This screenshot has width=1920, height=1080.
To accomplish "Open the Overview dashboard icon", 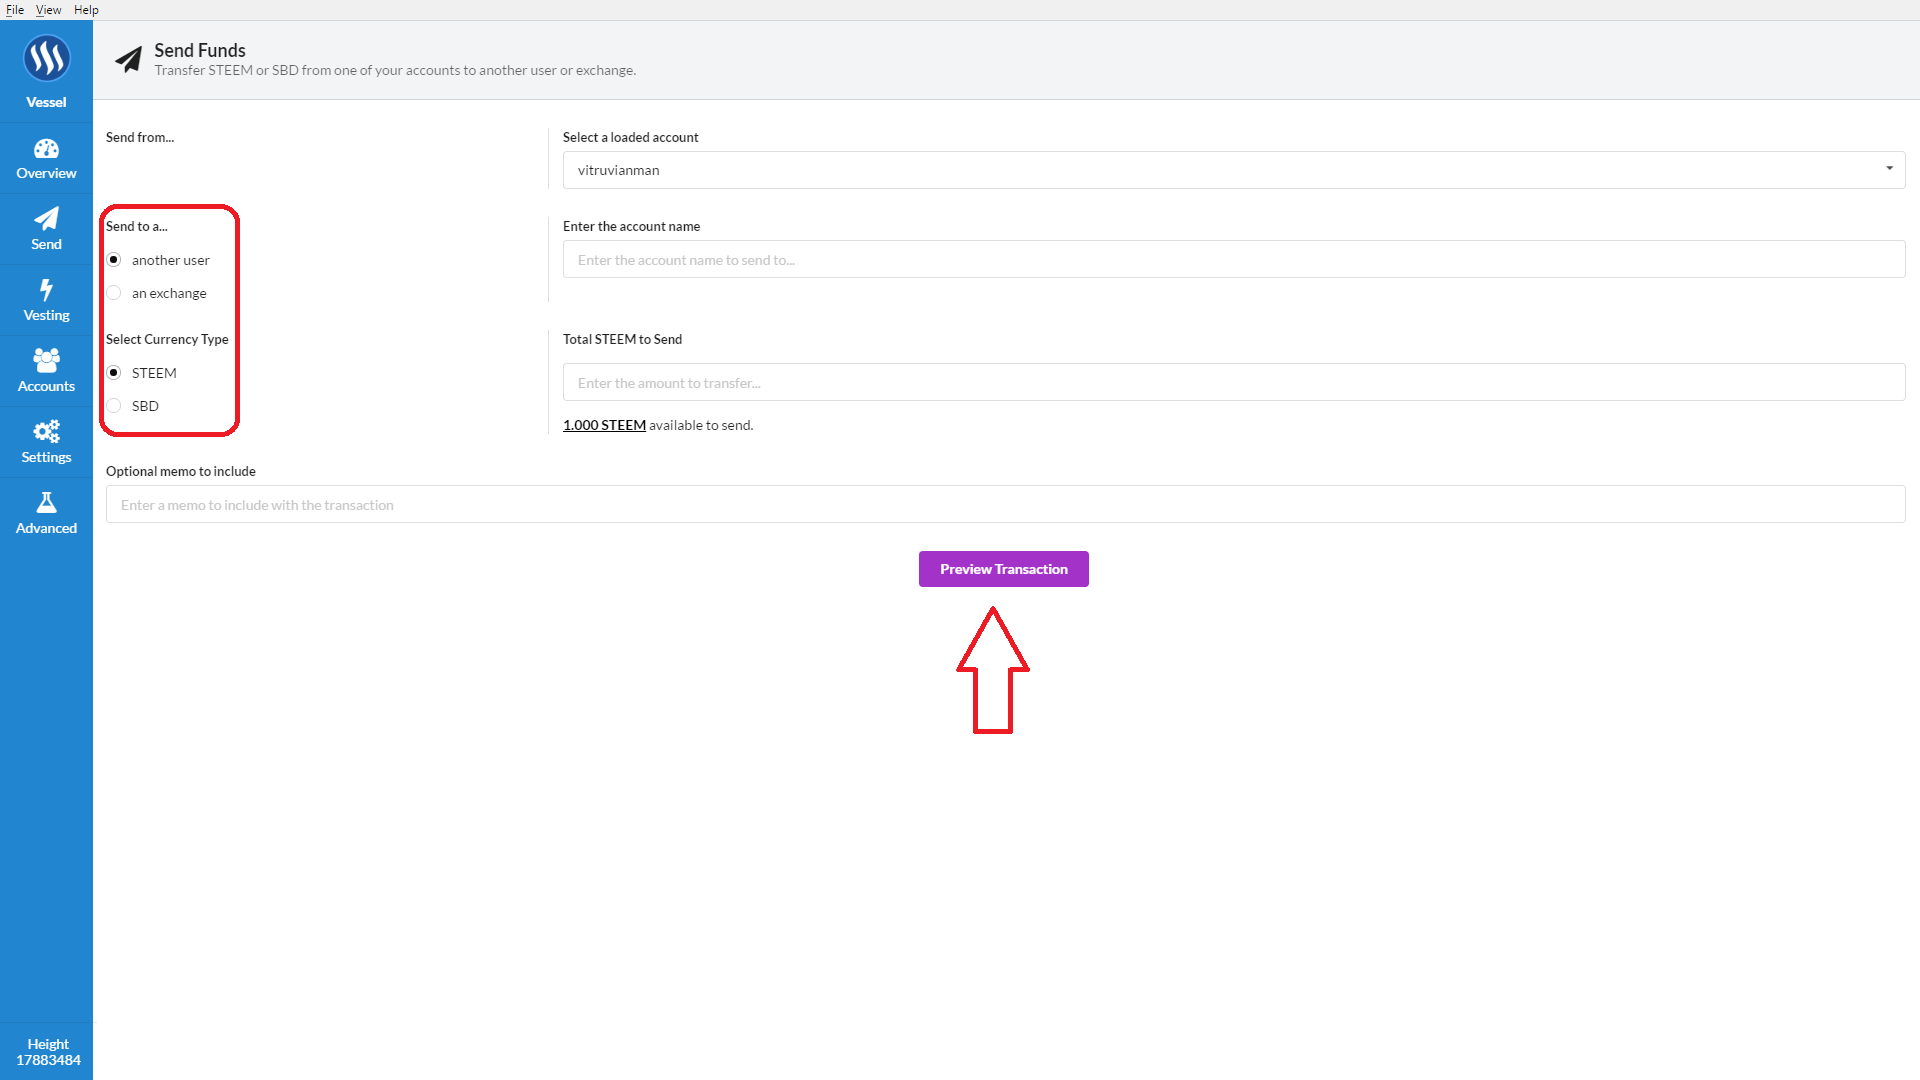I will (46, 149).
